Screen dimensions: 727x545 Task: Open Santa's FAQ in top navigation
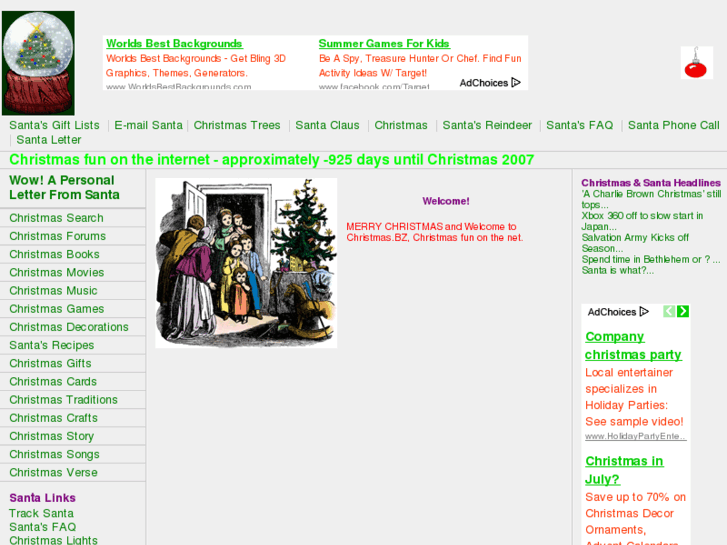(x=580, y=125)
